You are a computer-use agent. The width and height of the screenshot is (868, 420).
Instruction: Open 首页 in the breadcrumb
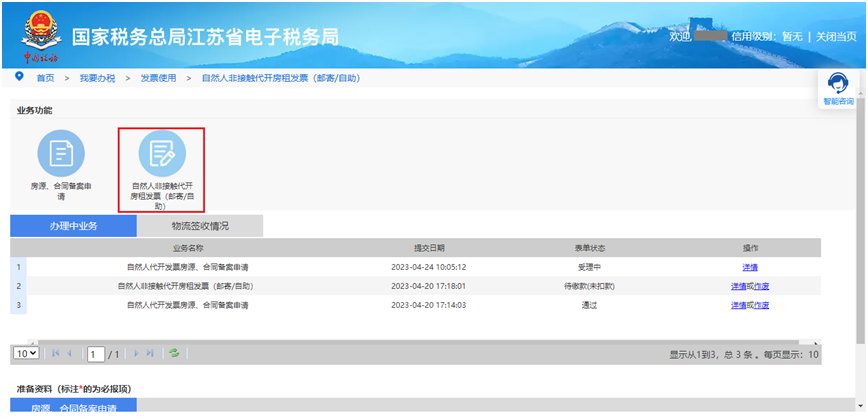tap(45, 78)
